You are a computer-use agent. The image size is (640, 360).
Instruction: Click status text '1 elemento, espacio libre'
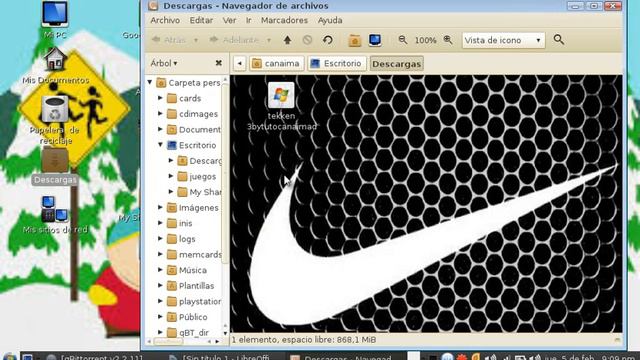pyautogui.click(x=304, y=339)
